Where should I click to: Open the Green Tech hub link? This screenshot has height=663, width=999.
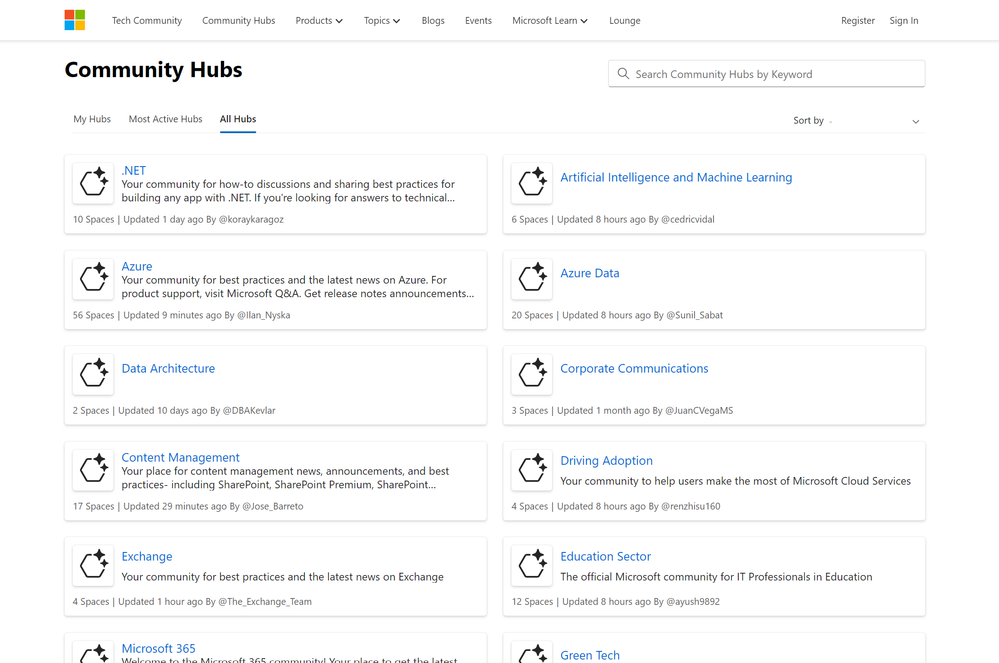[x=590, y=655]
